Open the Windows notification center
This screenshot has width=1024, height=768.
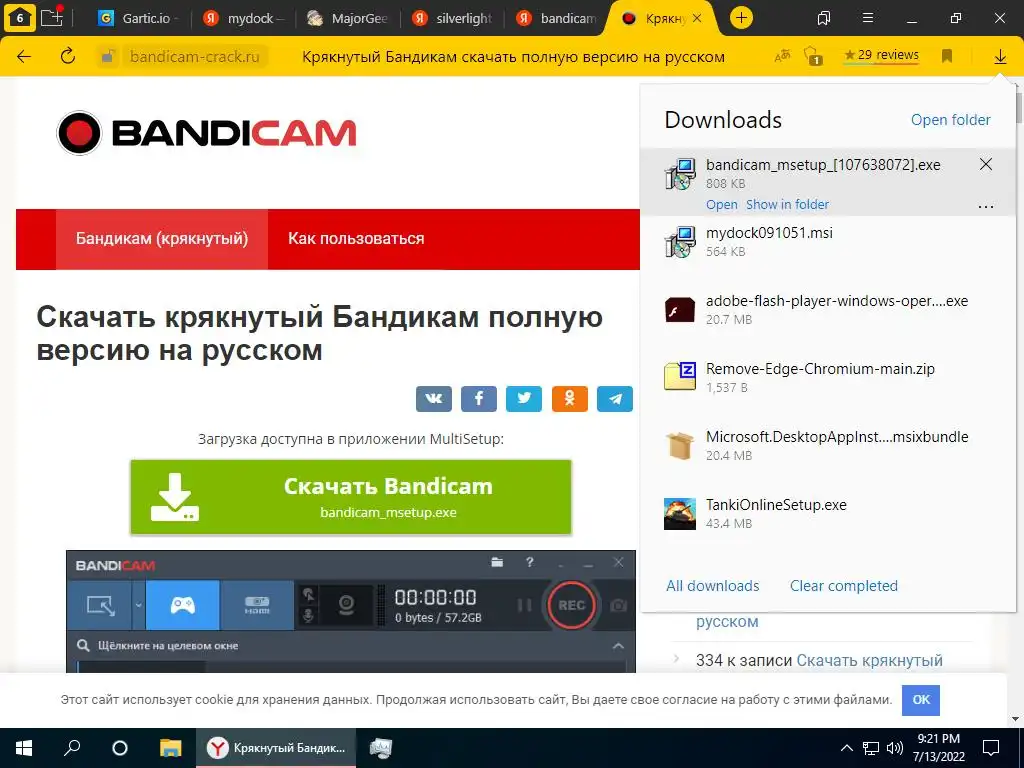[x=991, y=748]
